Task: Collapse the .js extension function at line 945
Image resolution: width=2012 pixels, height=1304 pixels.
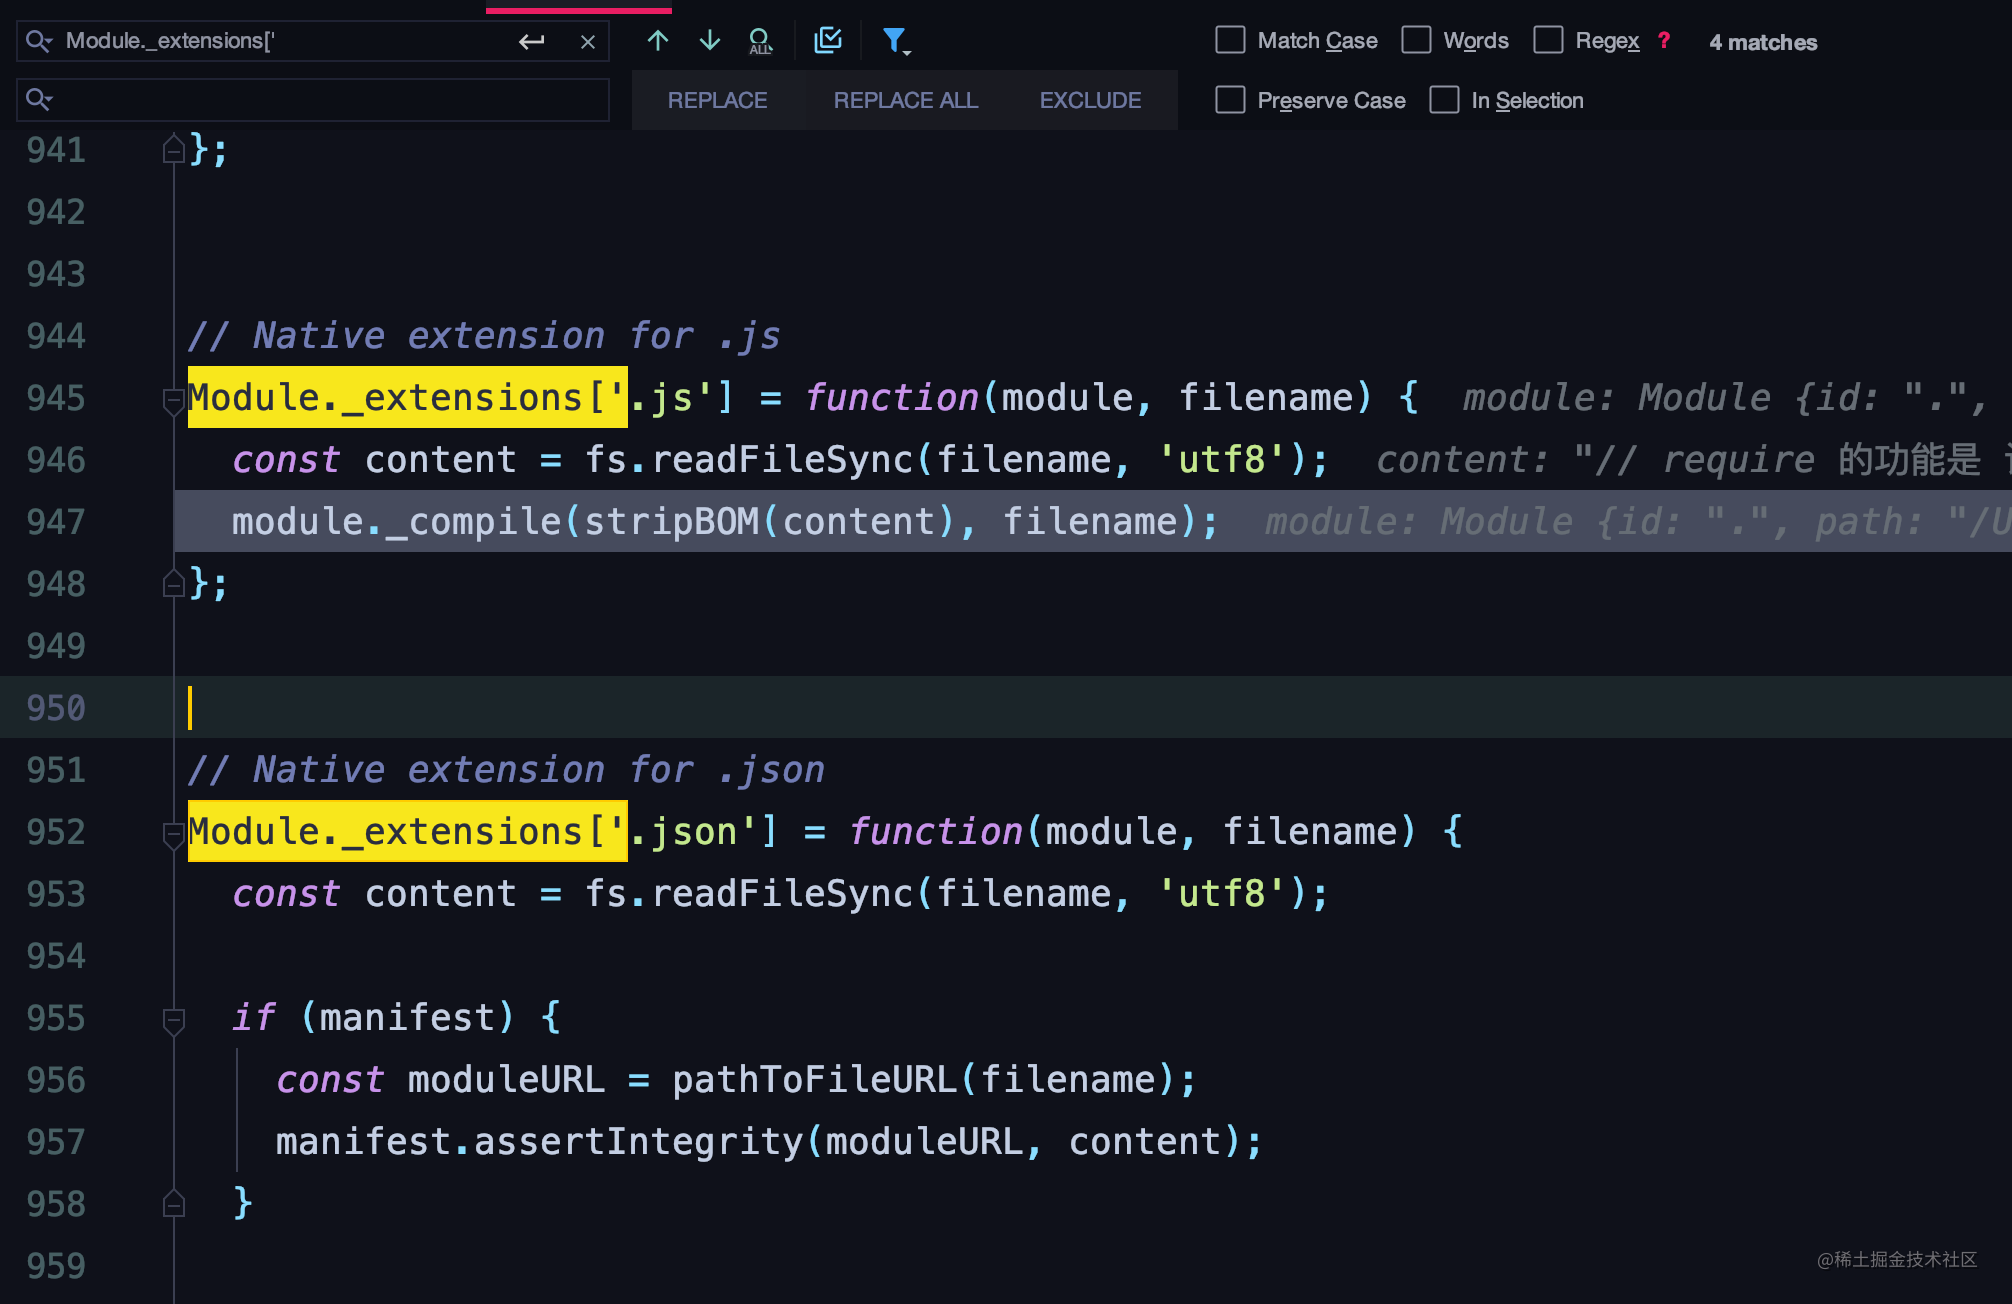Action: (172, 398)
